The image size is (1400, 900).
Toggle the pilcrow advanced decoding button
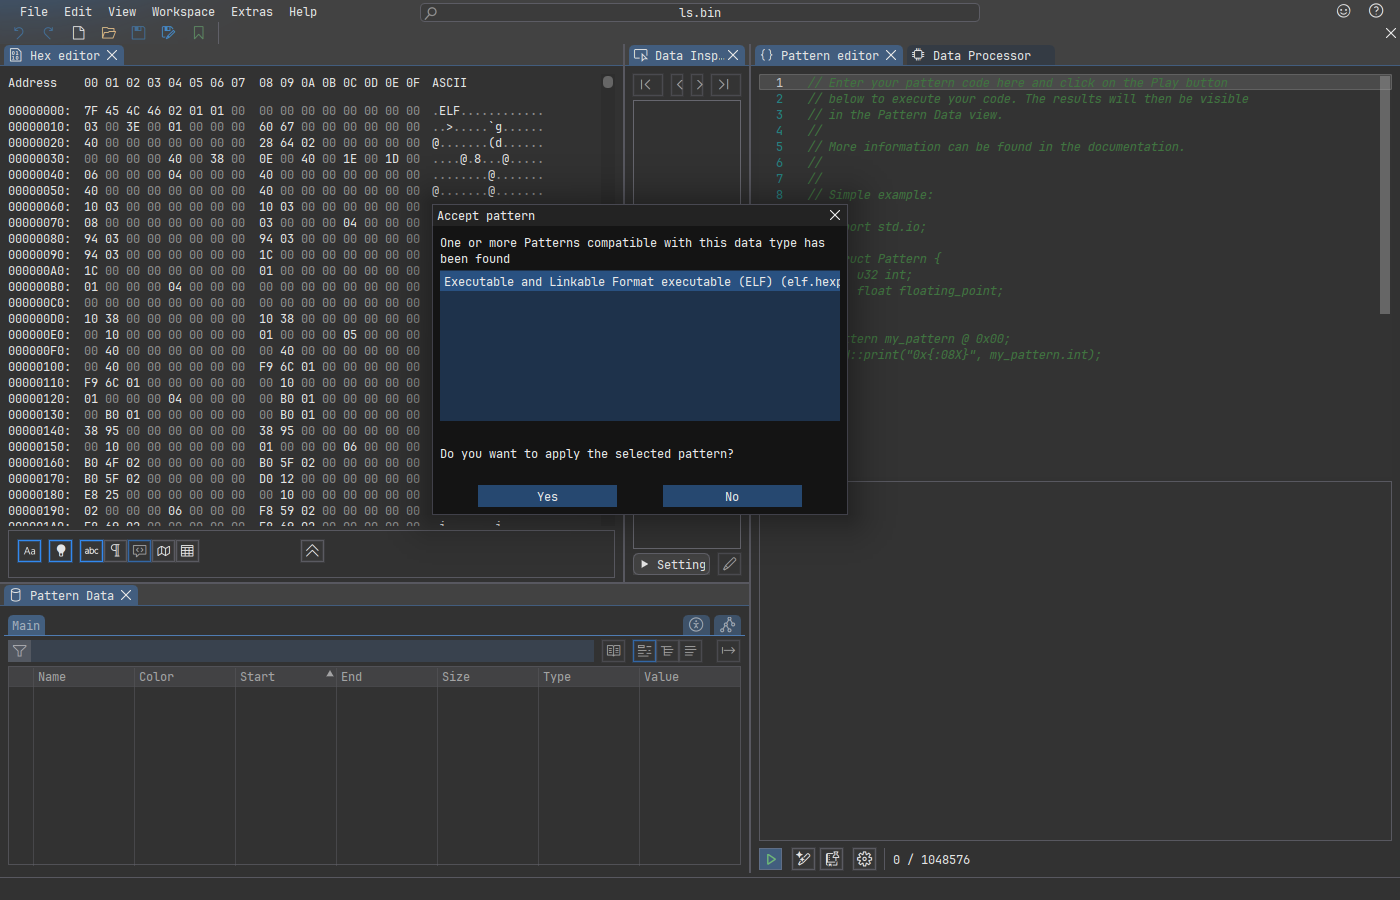[x=116, y=551]
